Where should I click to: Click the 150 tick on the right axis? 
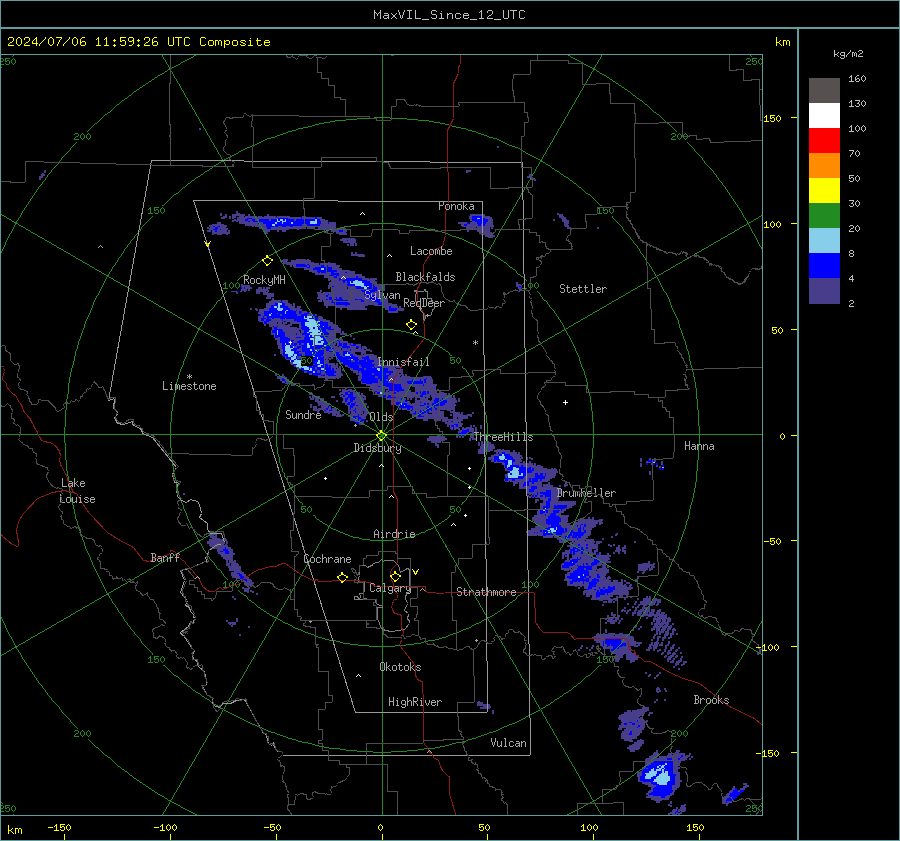click(x=772, y=118)
